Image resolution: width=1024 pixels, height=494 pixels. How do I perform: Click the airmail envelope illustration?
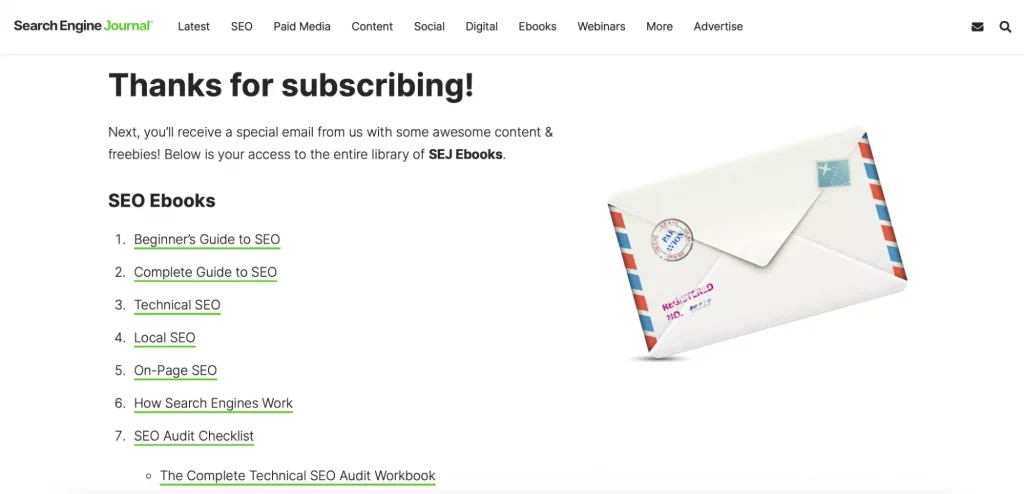click(x=757, y=244)
